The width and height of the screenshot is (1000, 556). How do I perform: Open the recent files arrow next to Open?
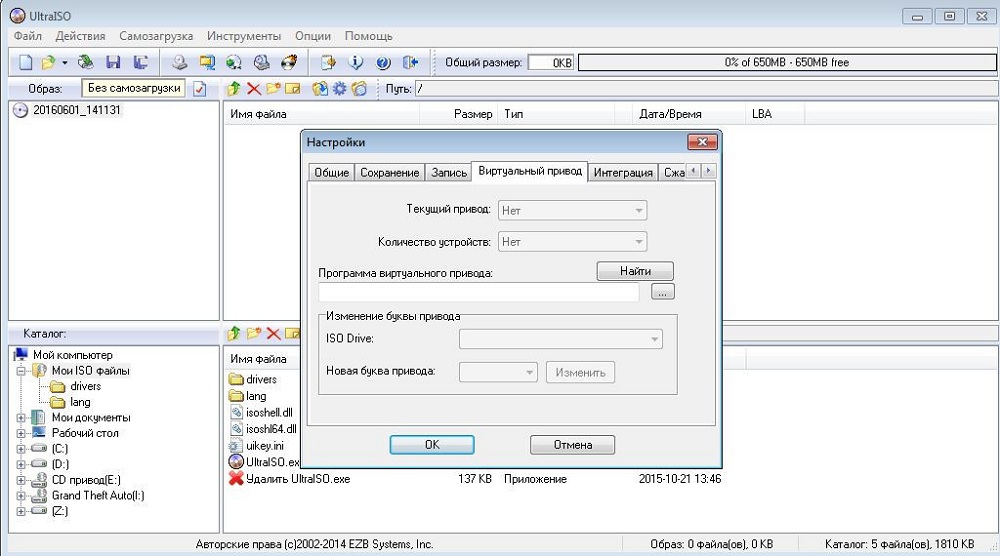click(x=64, y=62)
